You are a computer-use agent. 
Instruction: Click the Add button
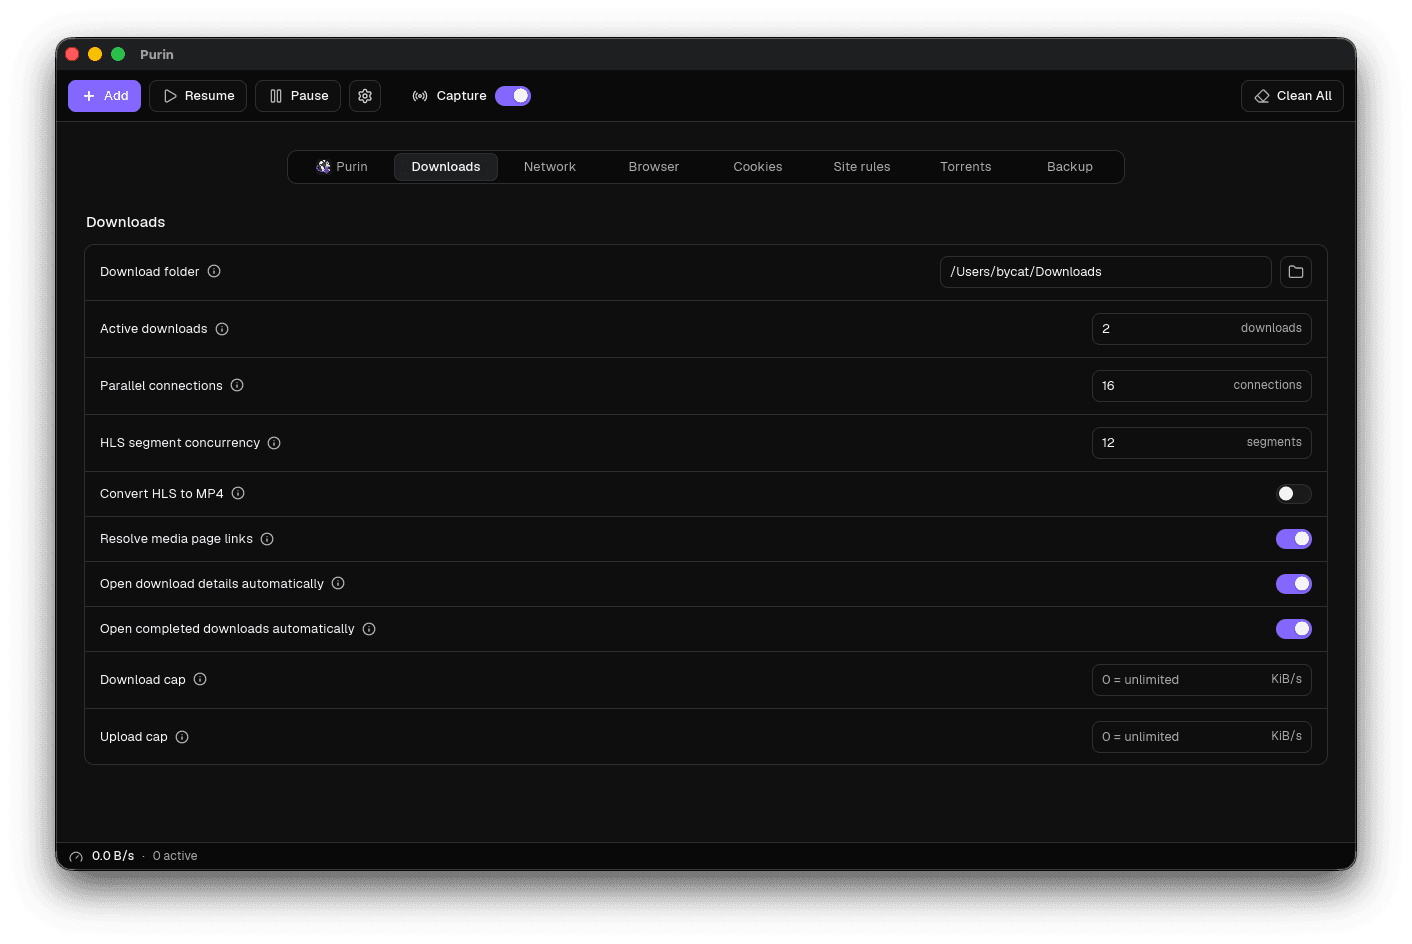click(x=104, y=96)
